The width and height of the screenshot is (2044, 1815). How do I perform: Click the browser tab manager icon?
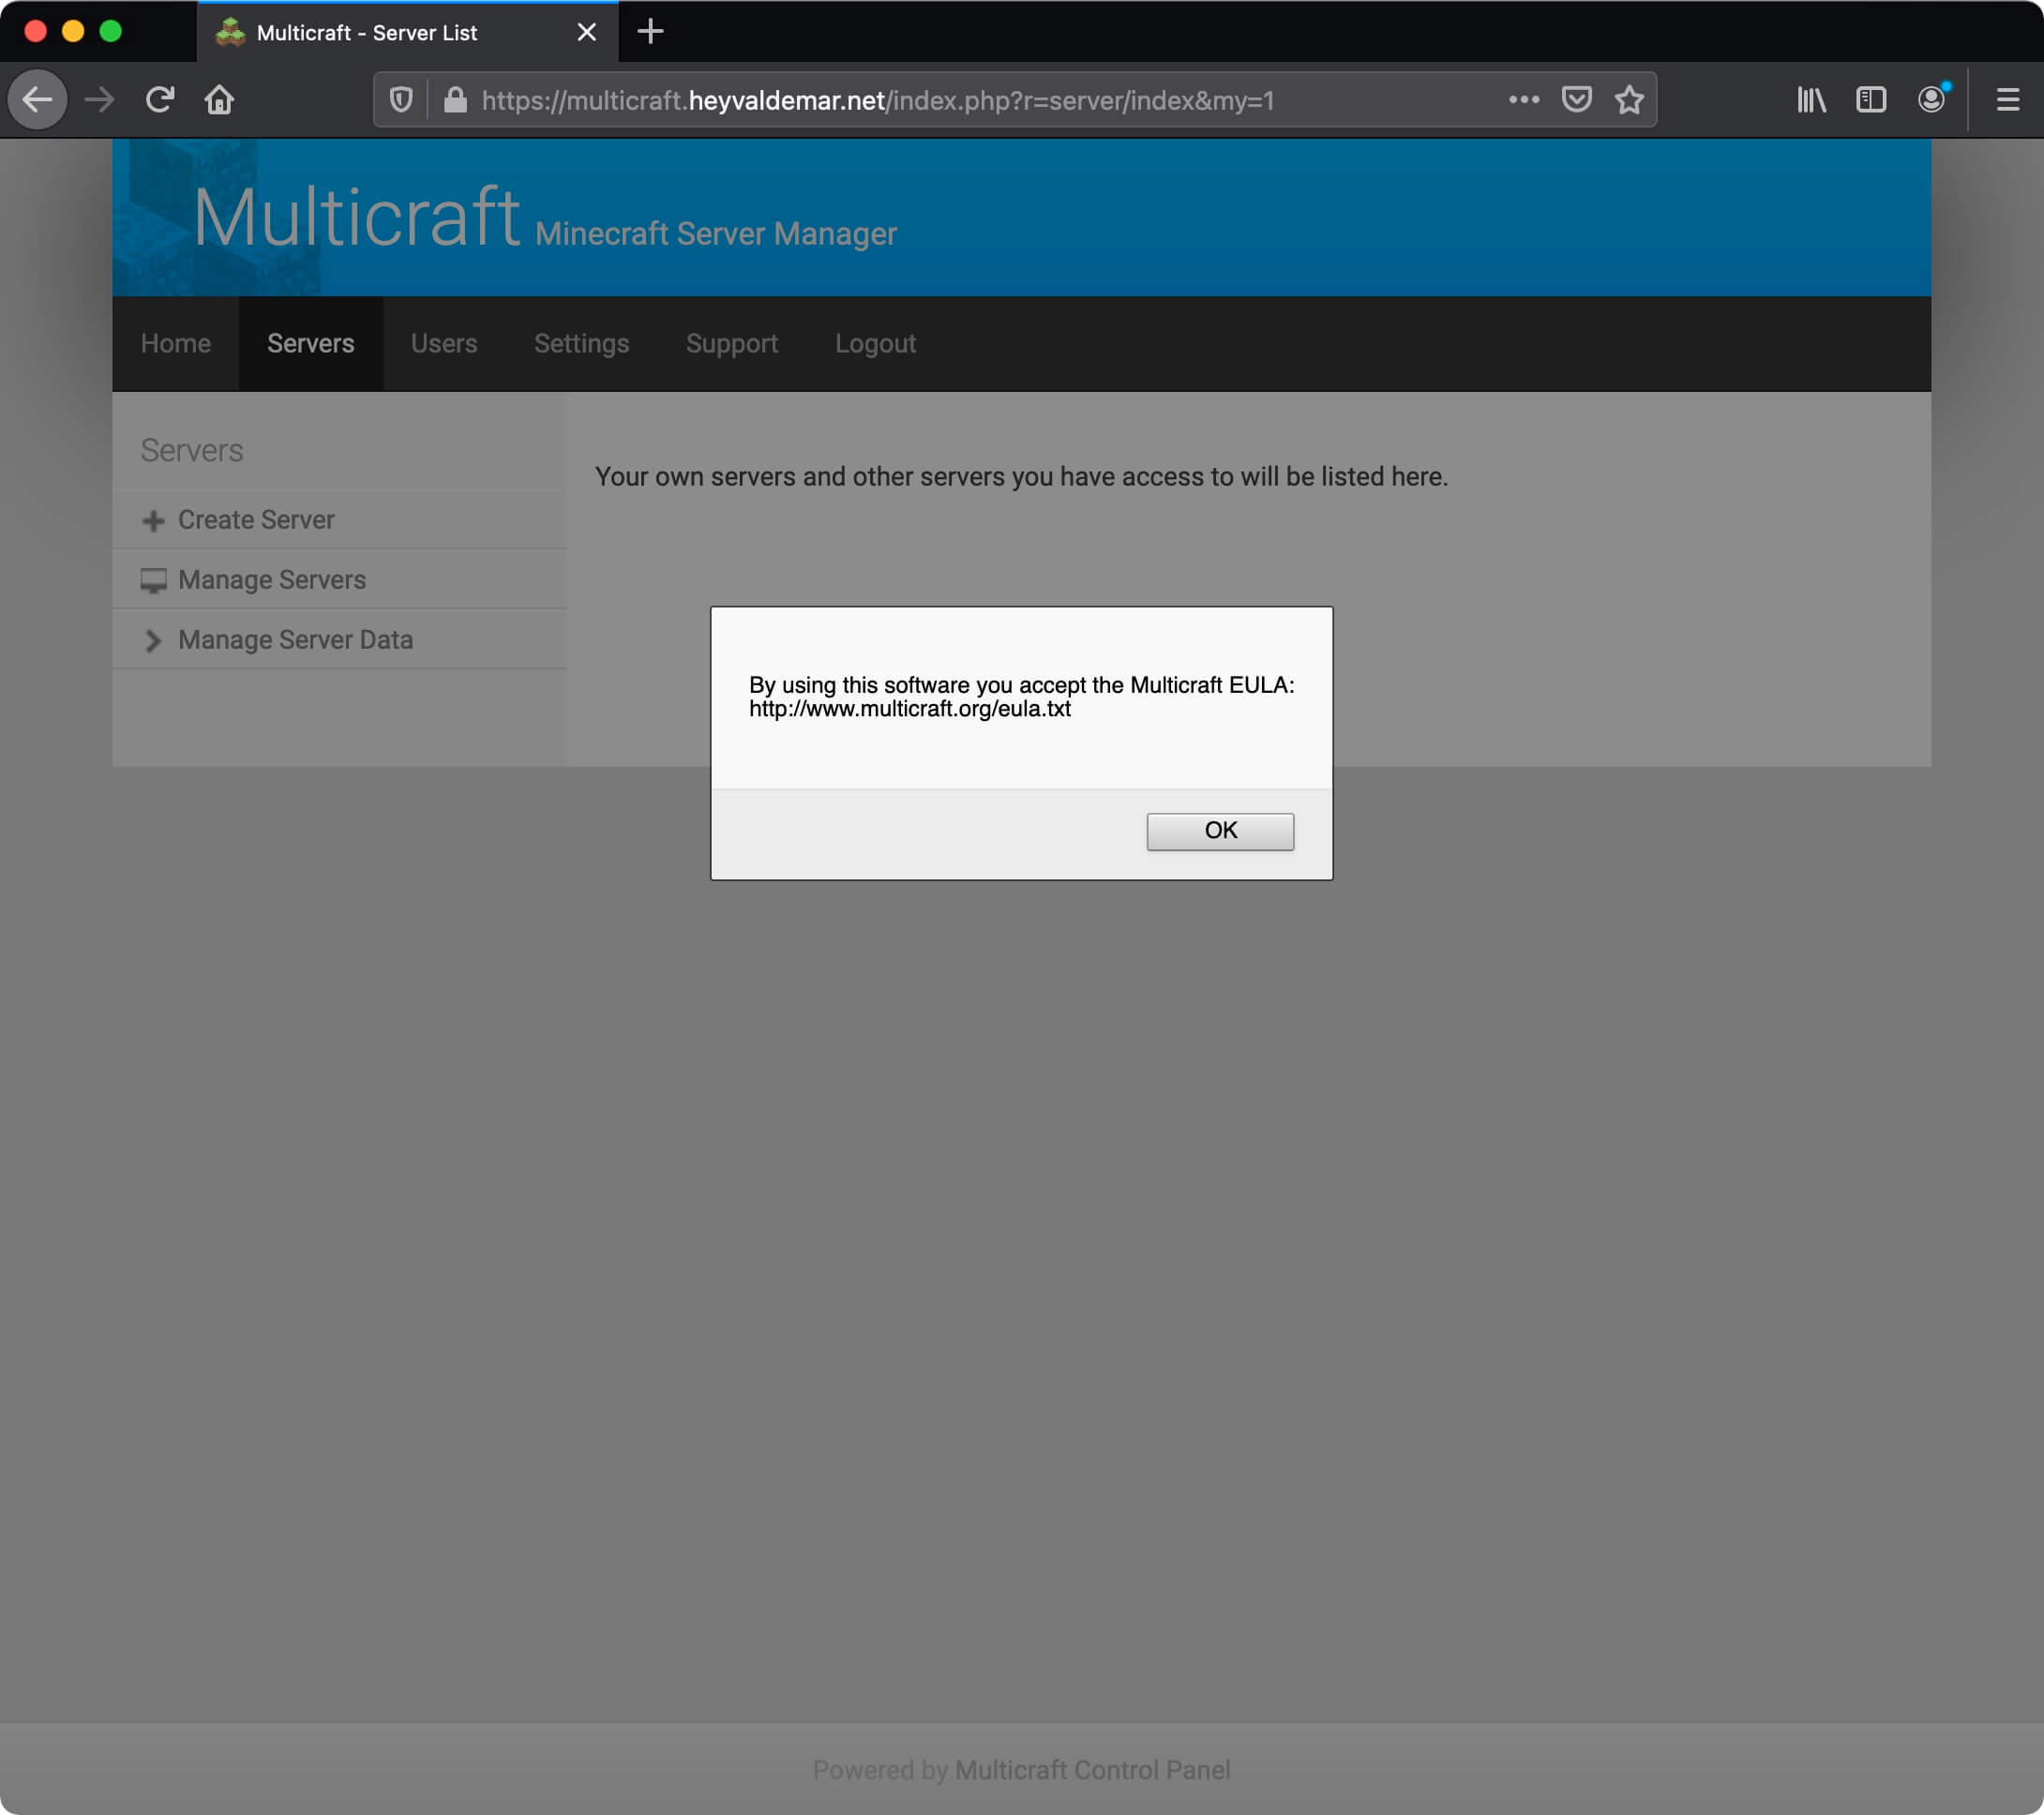tap(1871, 100)
